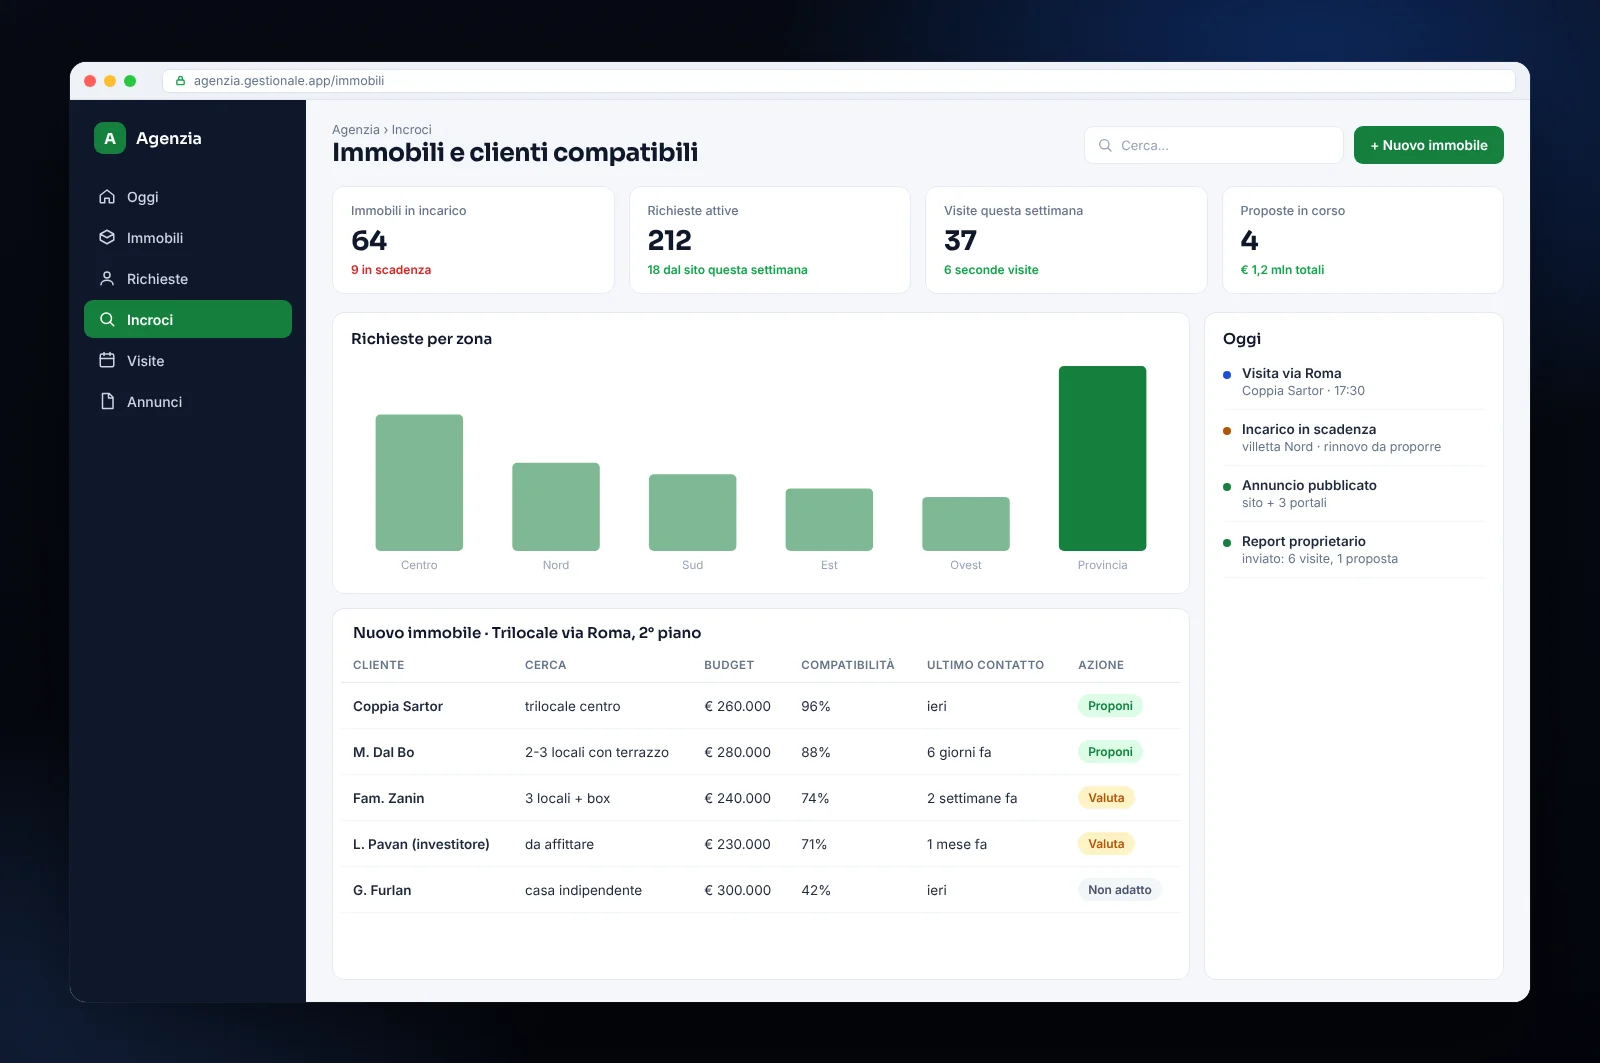This screenshot has width=1600, height=1063.
Task: Open the Immobili in incarico card
Action: pyautogui.click(x=473, y=240)
